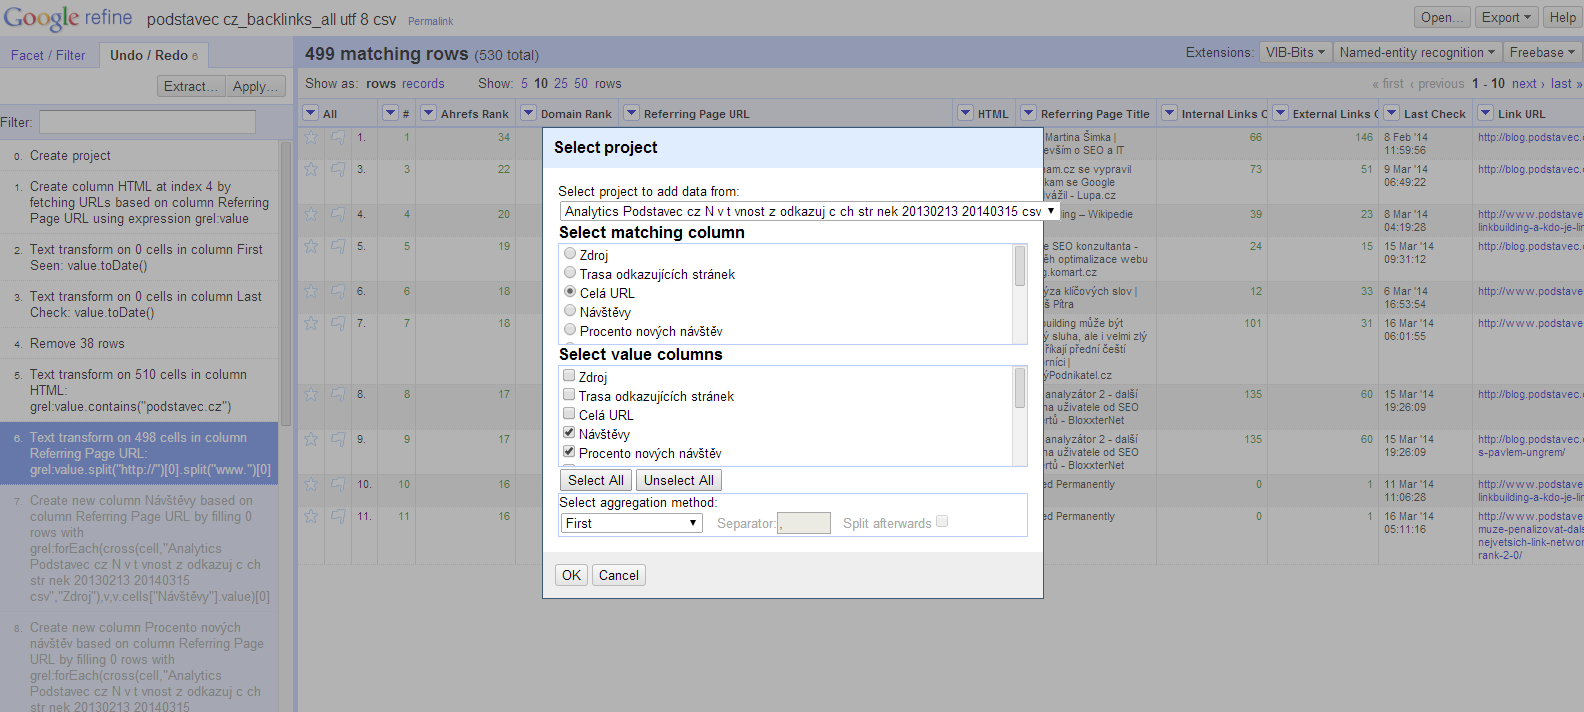Star row 1 in the data grid
Image resolution: width=1584 pixels, height=712 pixels.
pyautogui.click(x=311, y=138)
